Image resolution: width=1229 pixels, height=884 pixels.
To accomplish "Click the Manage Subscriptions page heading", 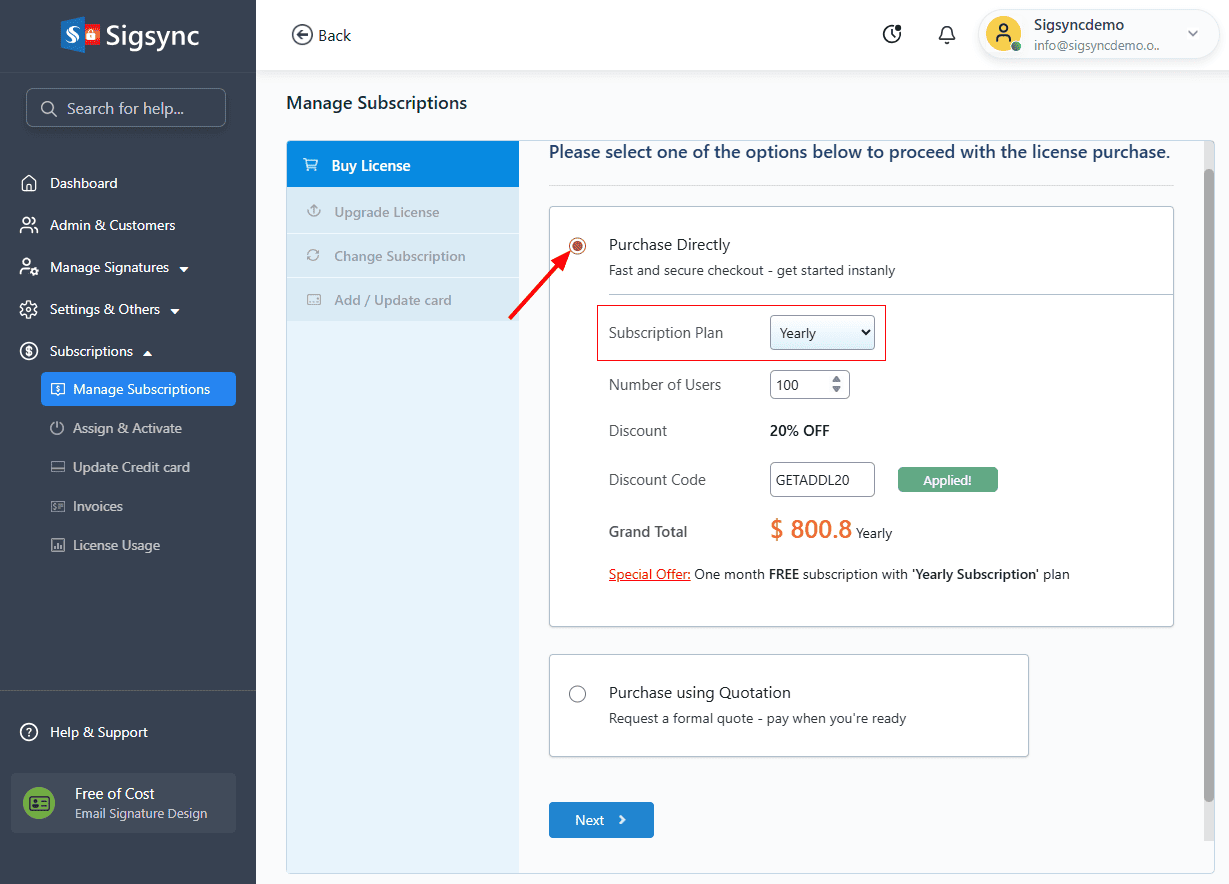I will tap(376, 103).
